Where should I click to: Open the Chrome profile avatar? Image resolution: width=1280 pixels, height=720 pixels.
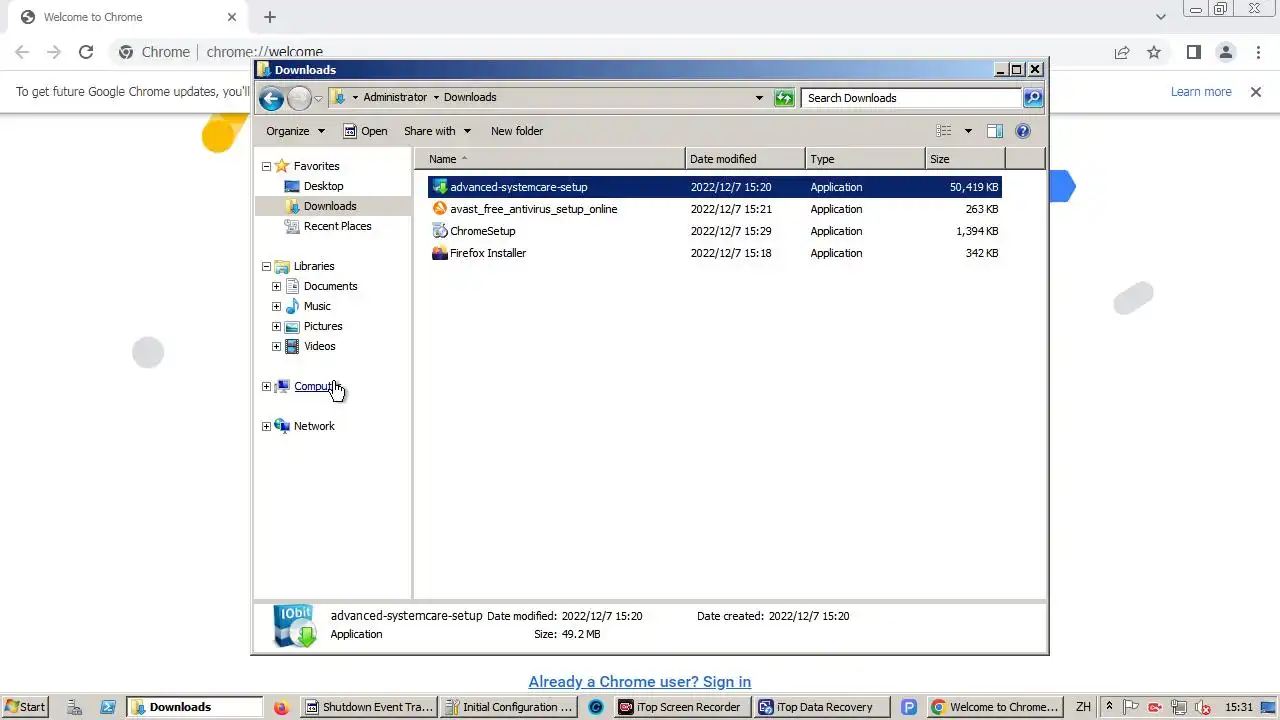[x=1225, y=52]
